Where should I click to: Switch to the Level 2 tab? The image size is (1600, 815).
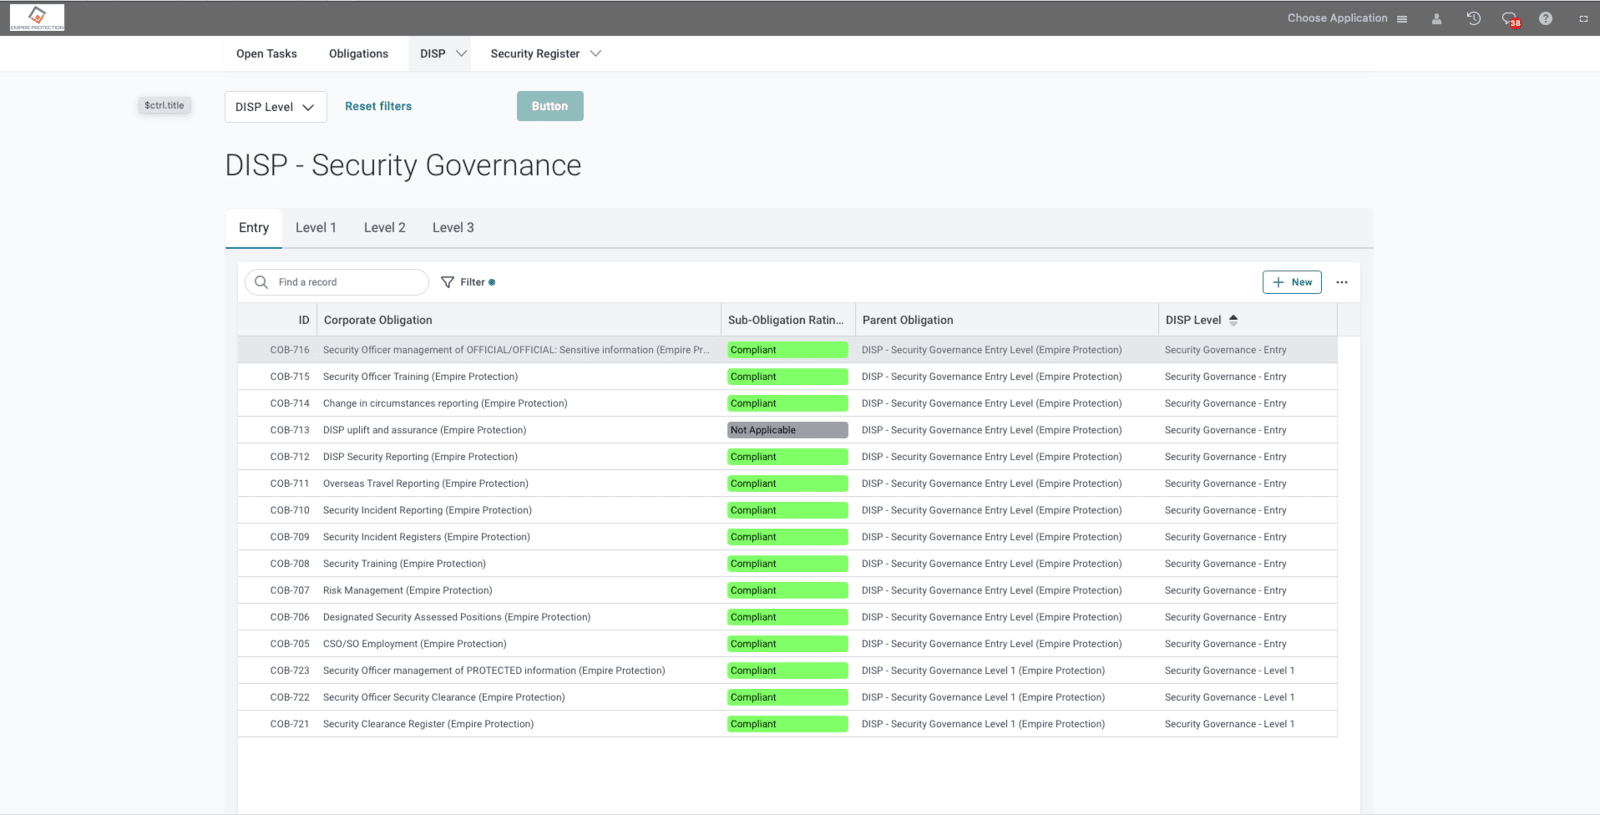(384, 228)
